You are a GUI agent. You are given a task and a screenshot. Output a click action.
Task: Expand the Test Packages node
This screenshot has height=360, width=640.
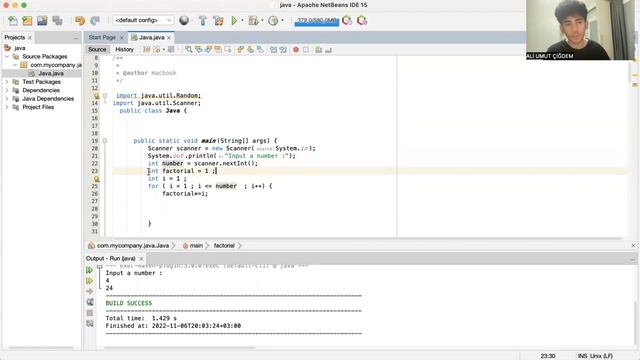7,82
